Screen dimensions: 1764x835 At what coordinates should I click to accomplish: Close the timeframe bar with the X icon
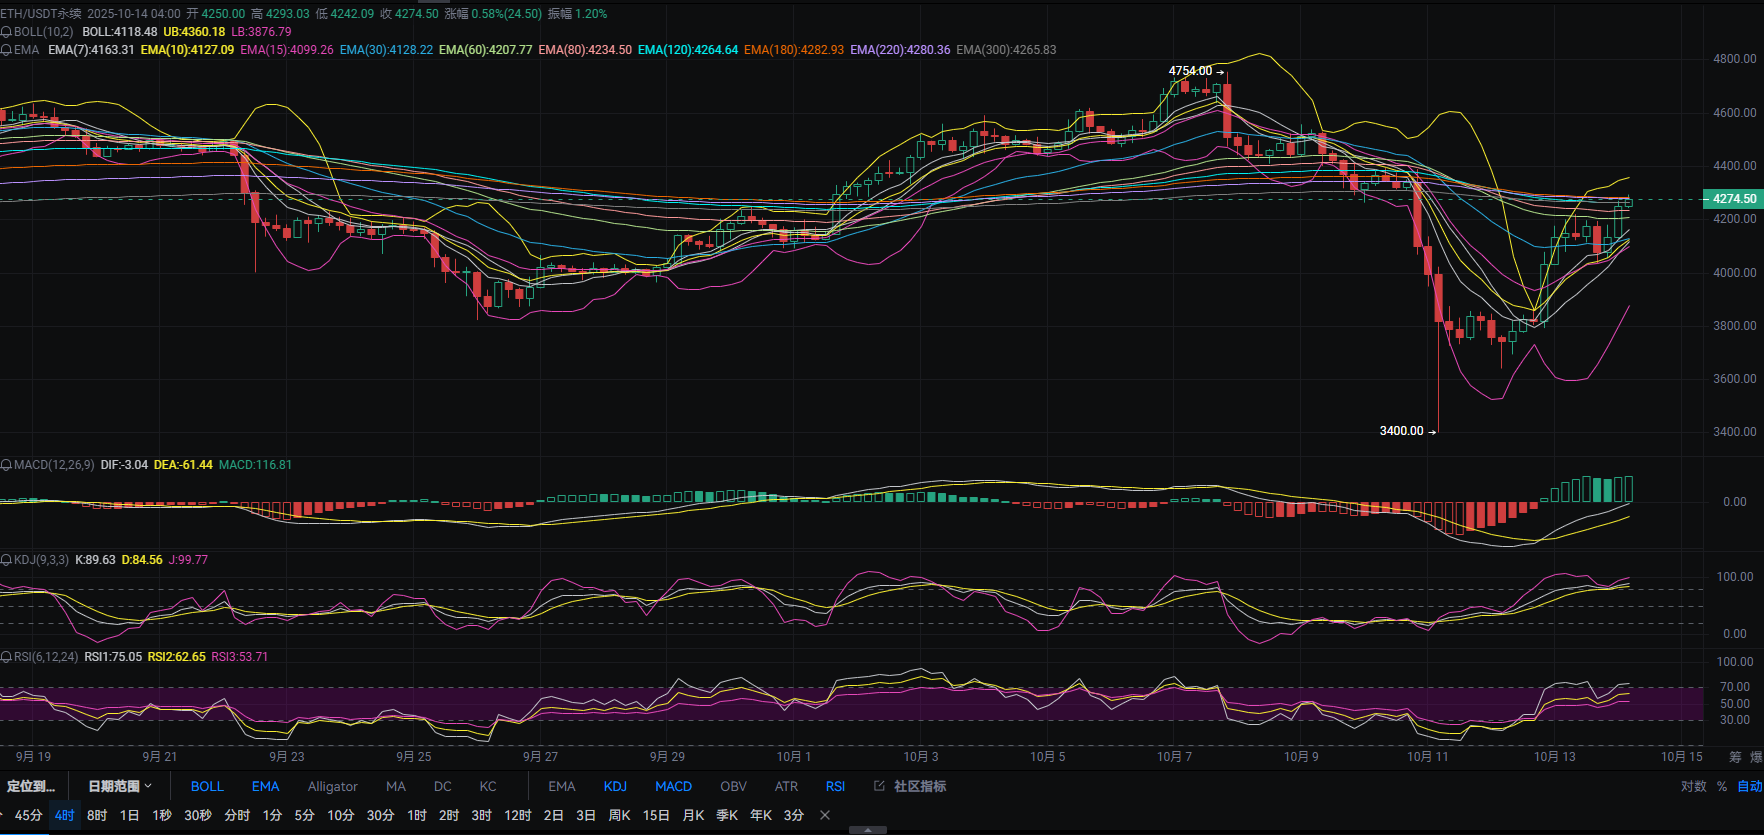(x=825, y=815)
